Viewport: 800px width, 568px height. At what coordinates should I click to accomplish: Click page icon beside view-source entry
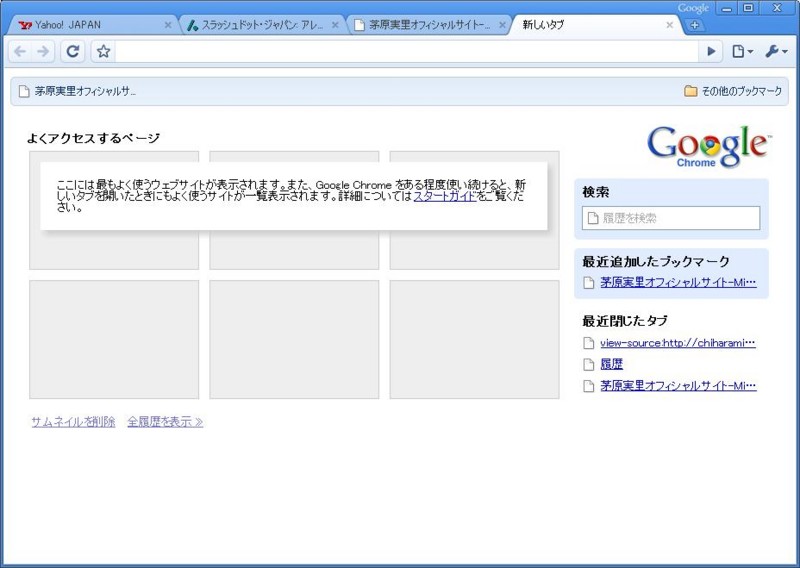click(x=589, y=343)
